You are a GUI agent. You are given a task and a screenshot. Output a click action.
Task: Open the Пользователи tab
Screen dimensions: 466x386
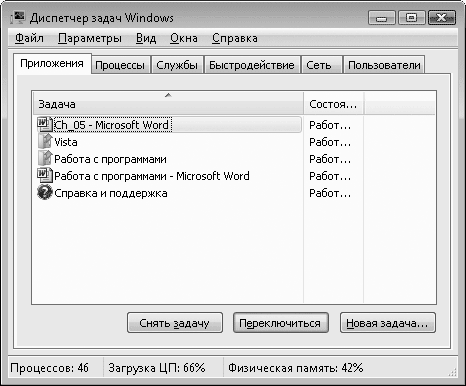click(x=384, y=65)
